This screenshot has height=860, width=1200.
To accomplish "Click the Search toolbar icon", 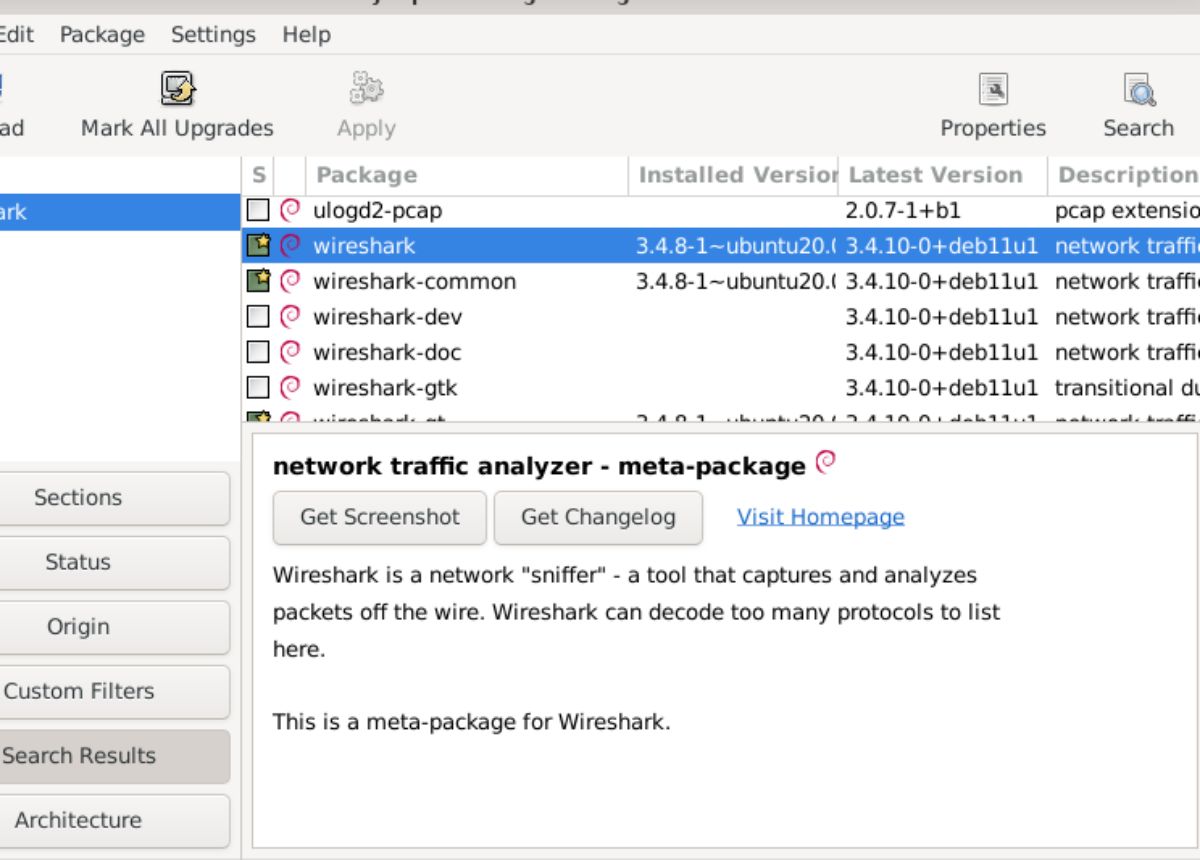I will click(1138, 90).
